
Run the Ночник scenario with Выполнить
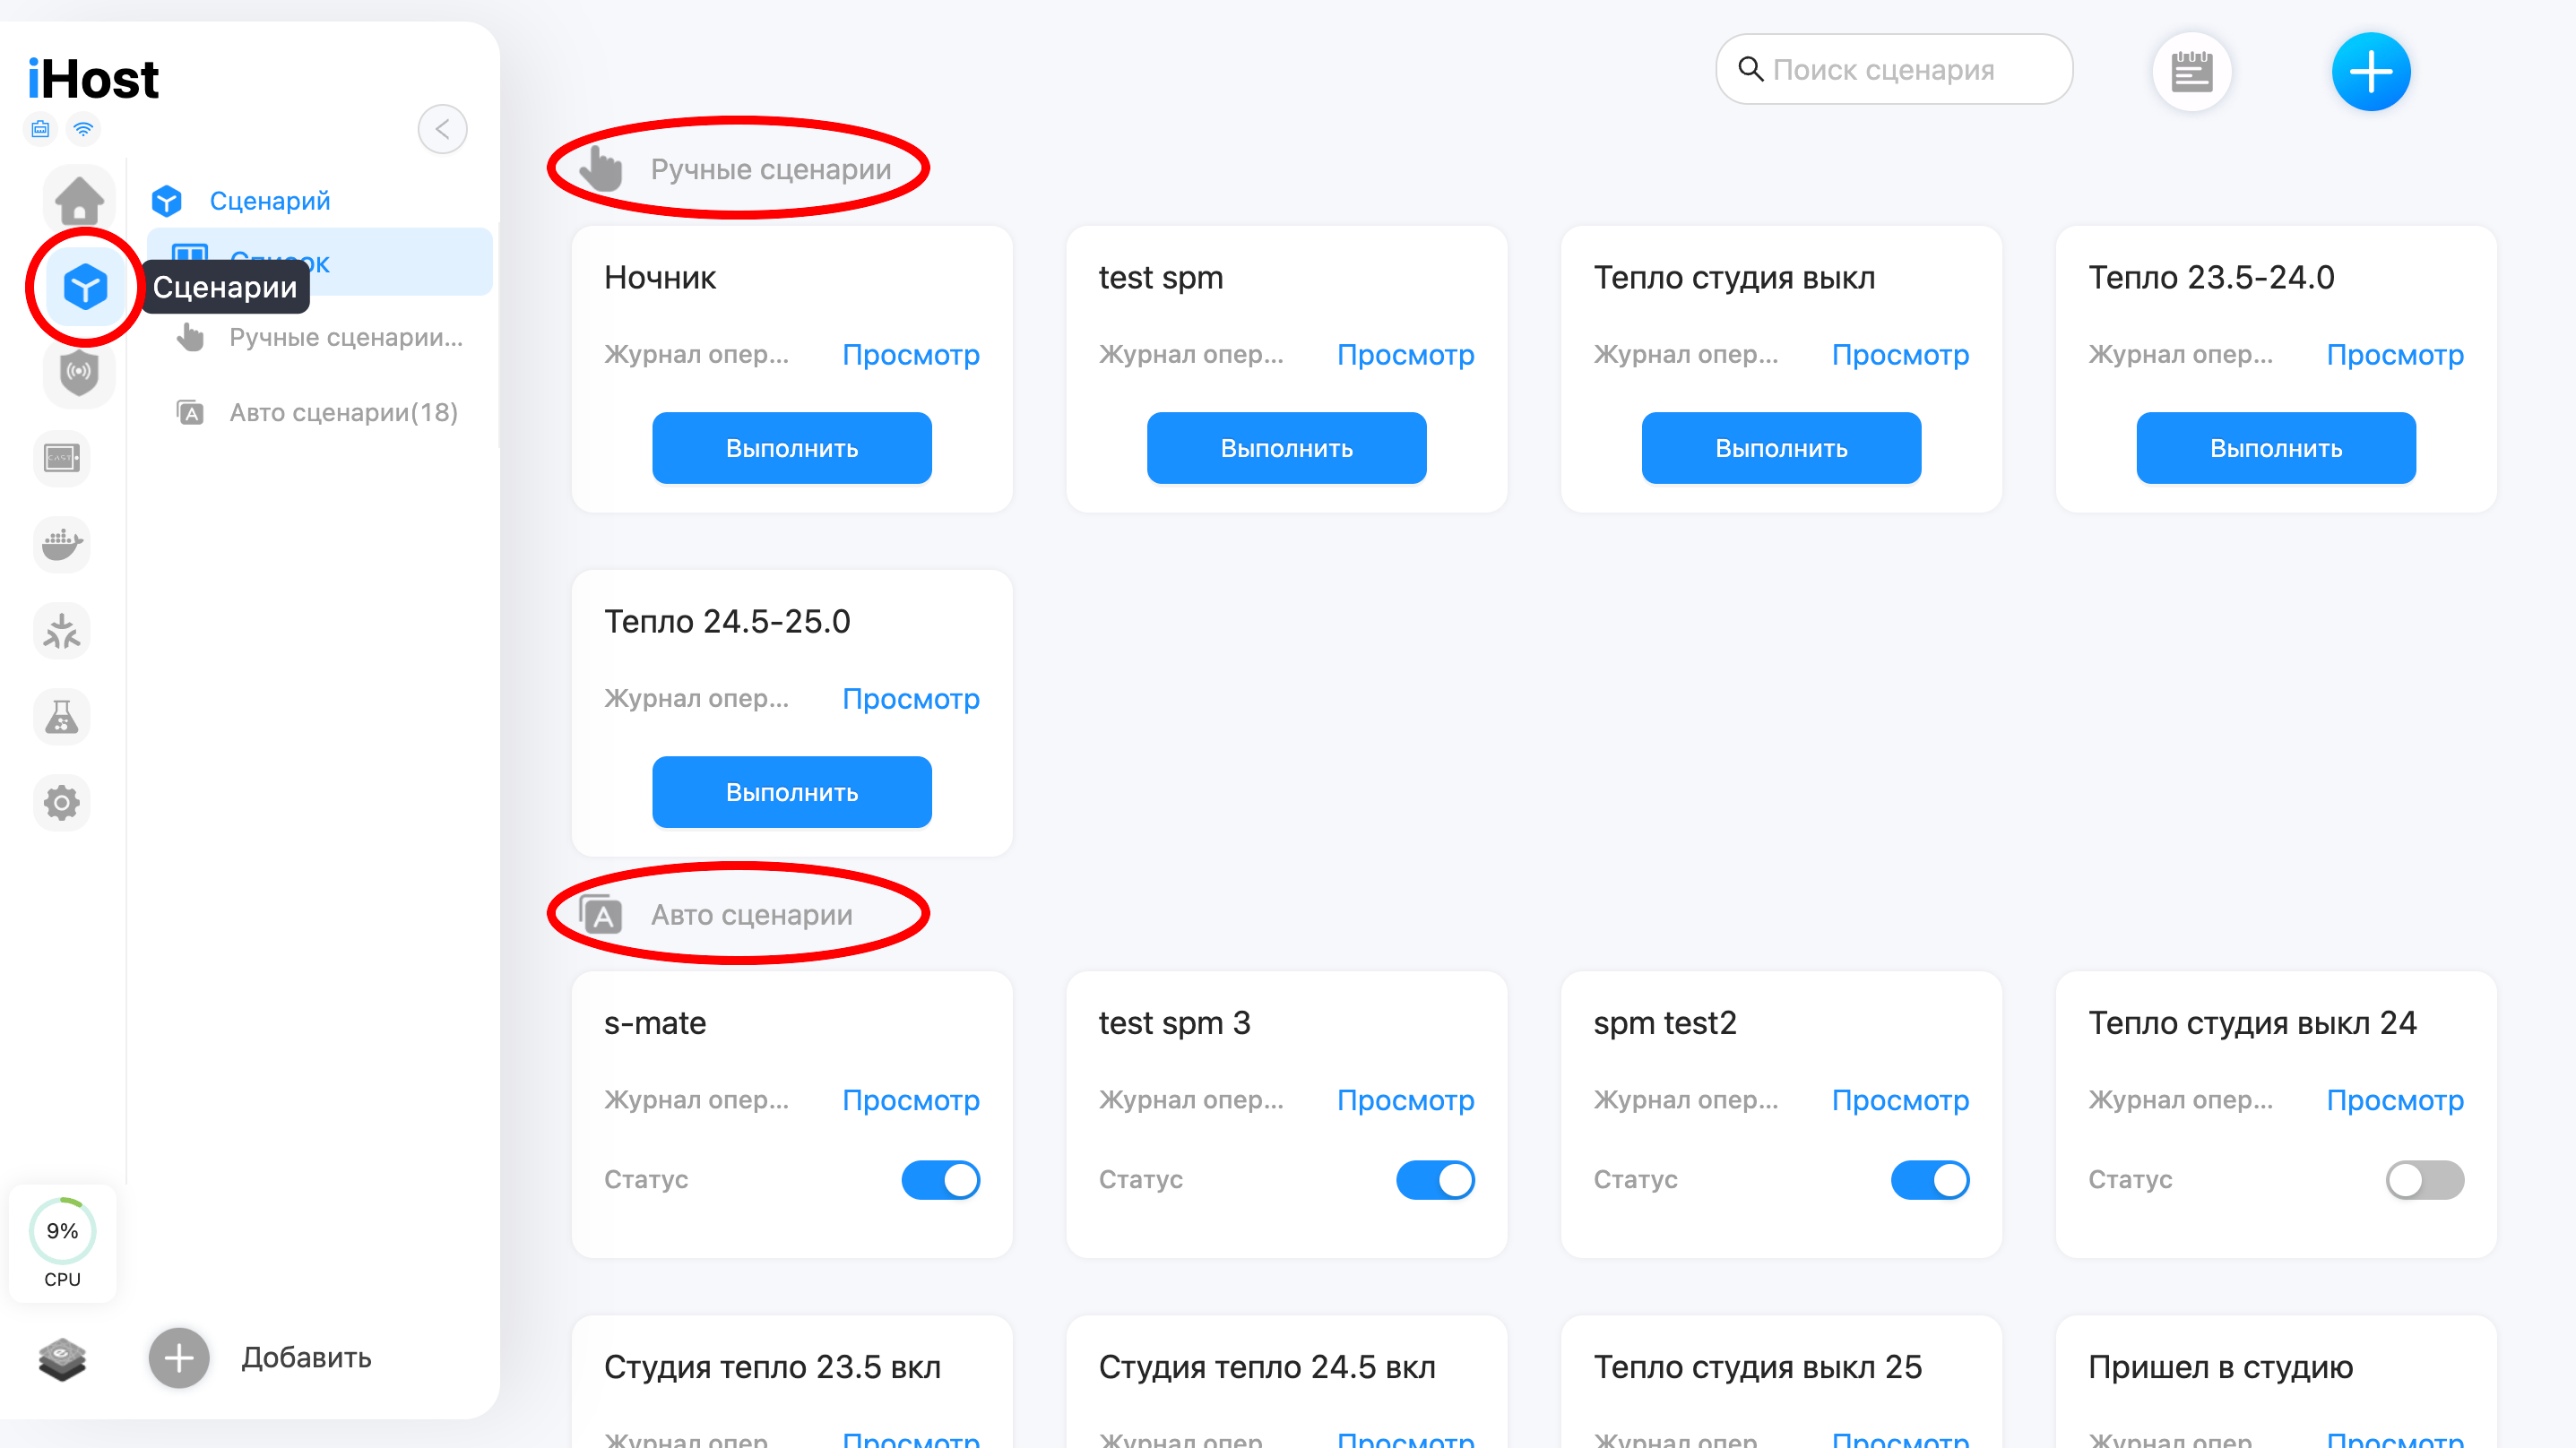791,448
